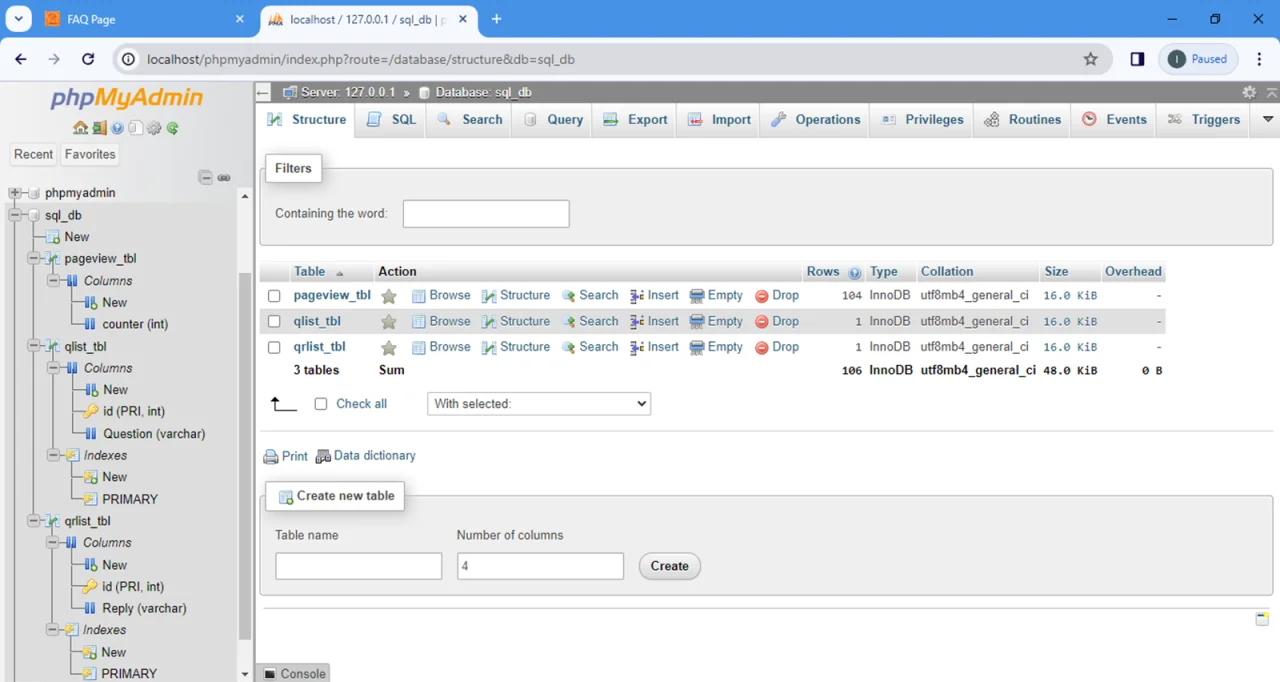This screenshot has height=682, width=1280.
Task: Switch to the SQL tab
Action: coord(392,119)
